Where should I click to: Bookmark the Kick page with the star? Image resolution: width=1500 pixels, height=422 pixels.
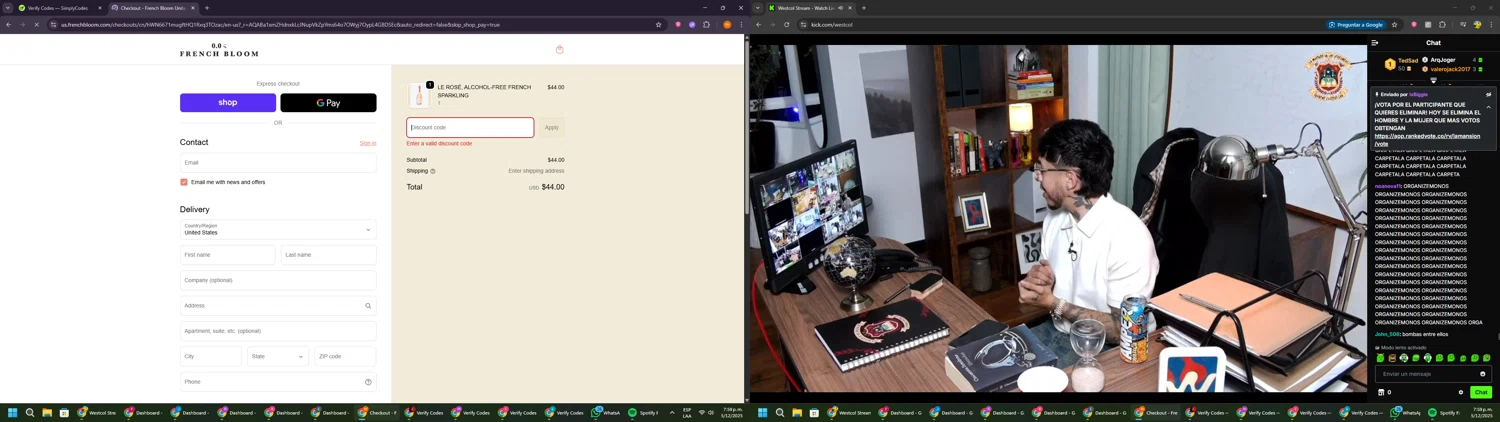click(x=1394, y=25)
